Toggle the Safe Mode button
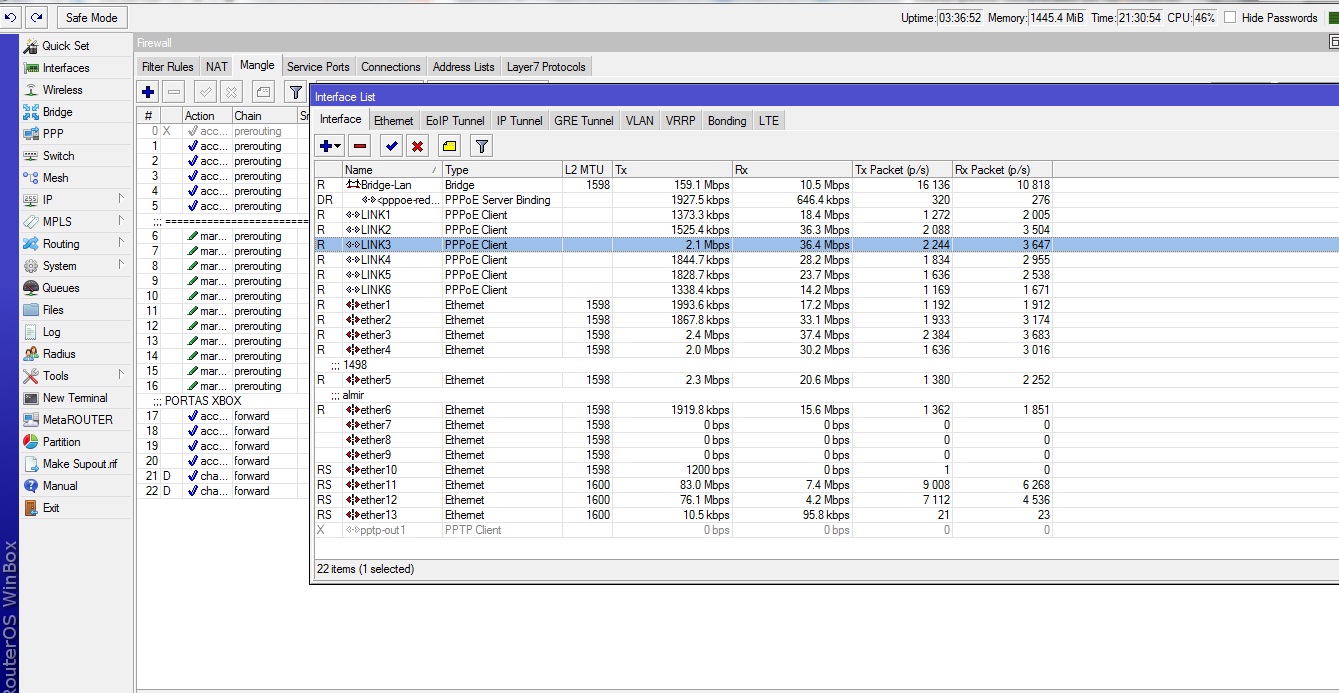 (92, 17)
